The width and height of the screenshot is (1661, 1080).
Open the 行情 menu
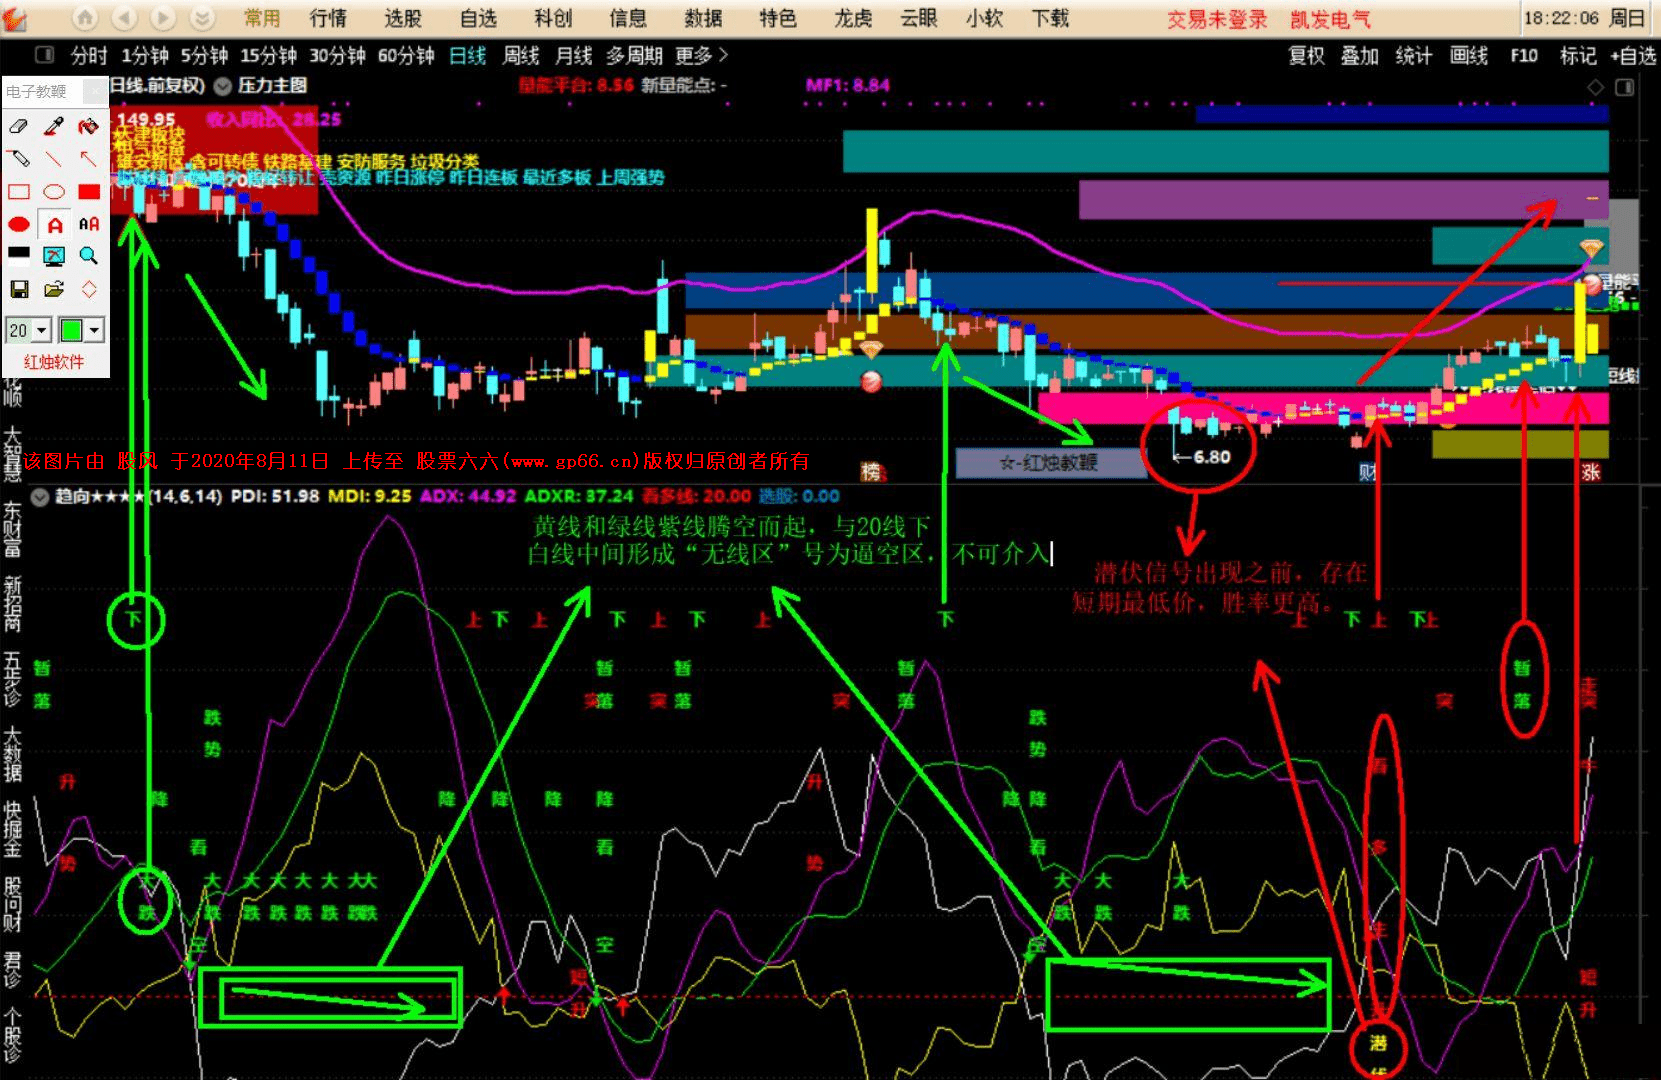click(328, 18)
